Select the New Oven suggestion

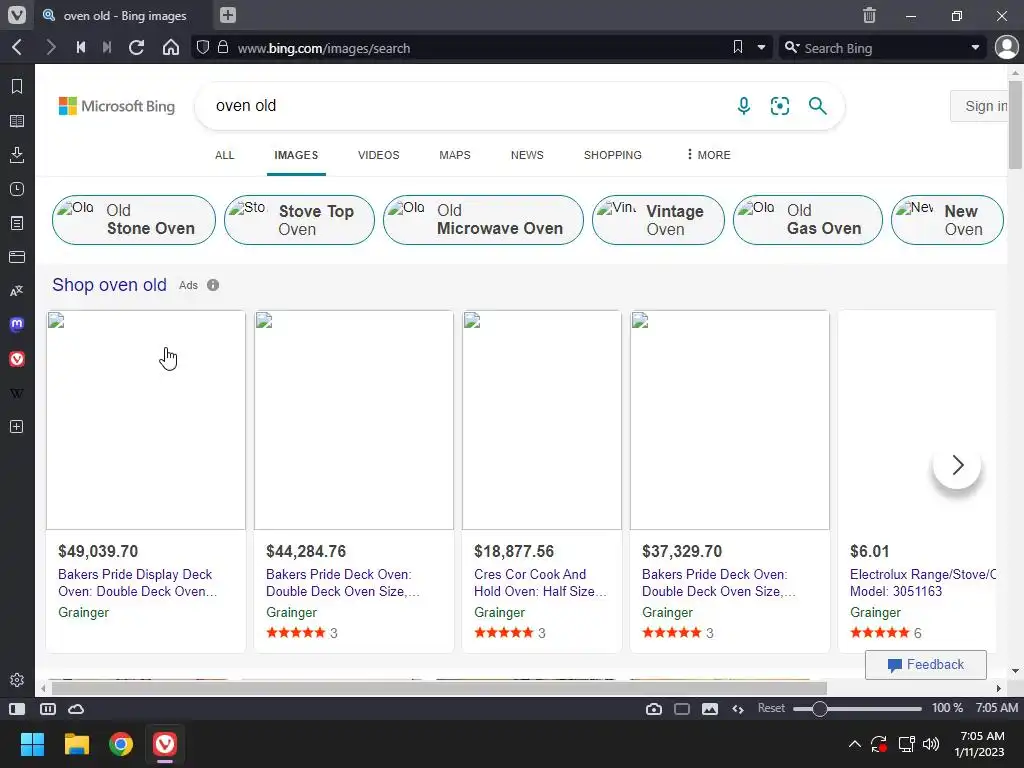click(947, 220)
